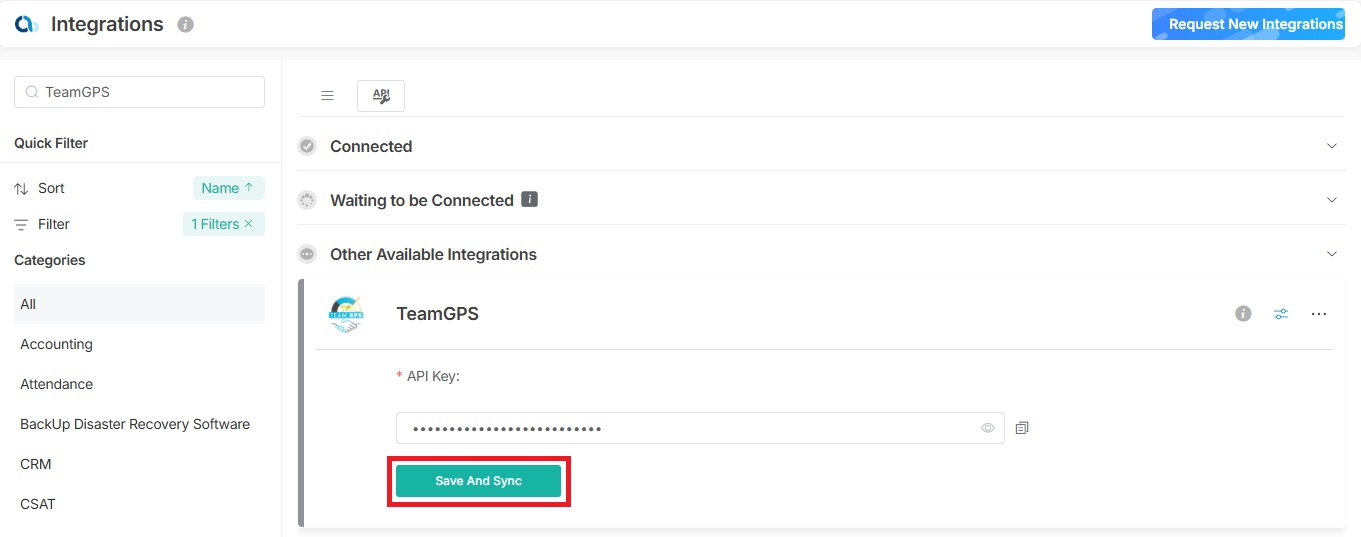The height and width of the screenshot is (537, 1361).
Task: Click the TeamGPS logo thumbnail
Action: (x=346, y=314)
